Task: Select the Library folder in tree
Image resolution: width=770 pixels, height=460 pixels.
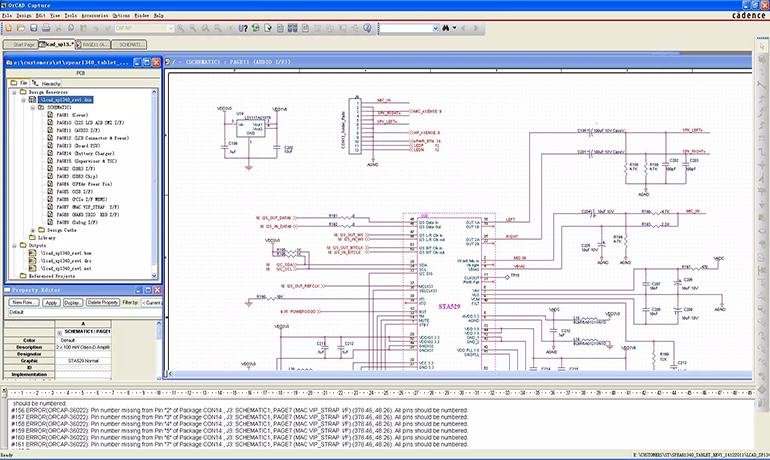Action: pyautogui.click(x=47, y=238)
